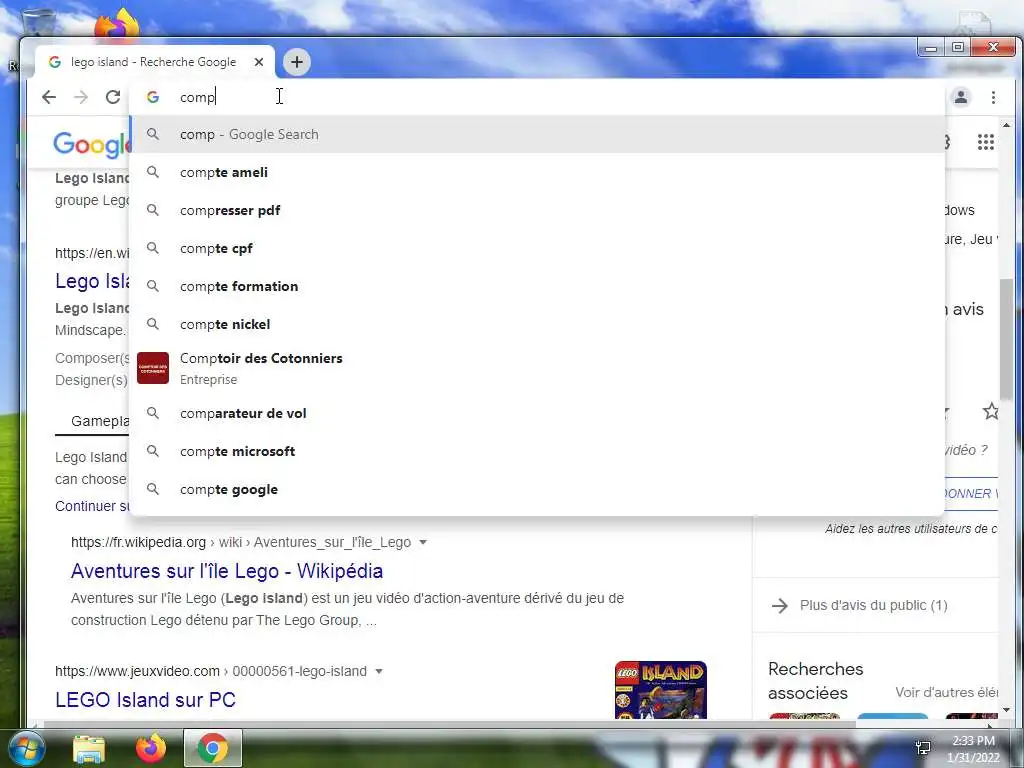Choose Comptoir des Cotonniers Entreprise suggestion
Image resolution: width=1024 pixels, height=768 pixels.
(537, 368)
